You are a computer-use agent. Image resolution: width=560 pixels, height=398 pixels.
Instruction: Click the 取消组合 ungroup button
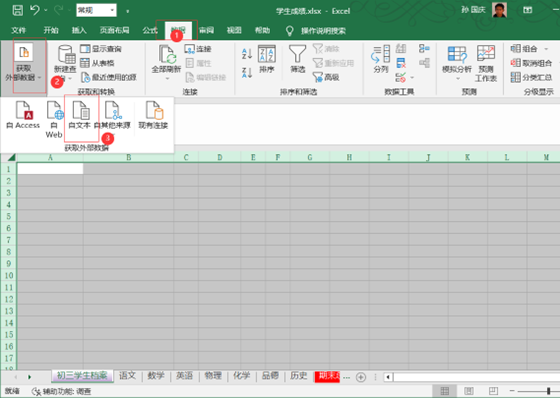pos(531,63)
